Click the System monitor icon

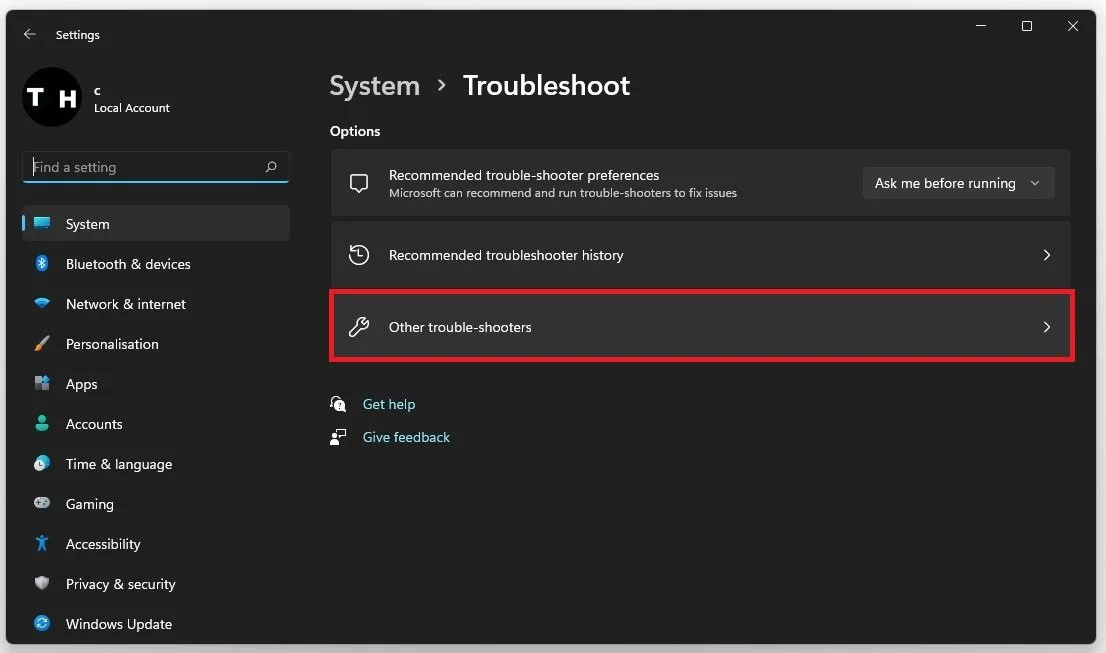click(42, 224)
